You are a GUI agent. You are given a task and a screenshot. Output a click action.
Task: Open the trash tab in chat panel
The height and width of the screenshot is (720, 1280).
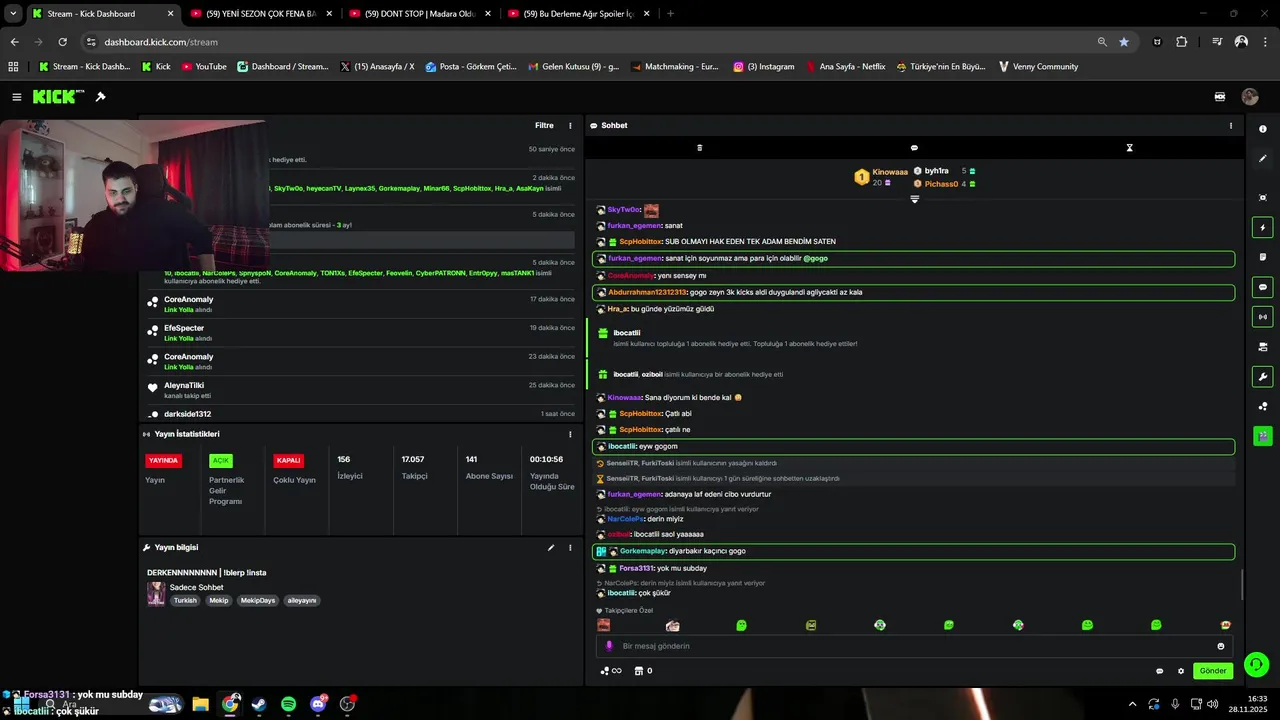click(699, 148)
